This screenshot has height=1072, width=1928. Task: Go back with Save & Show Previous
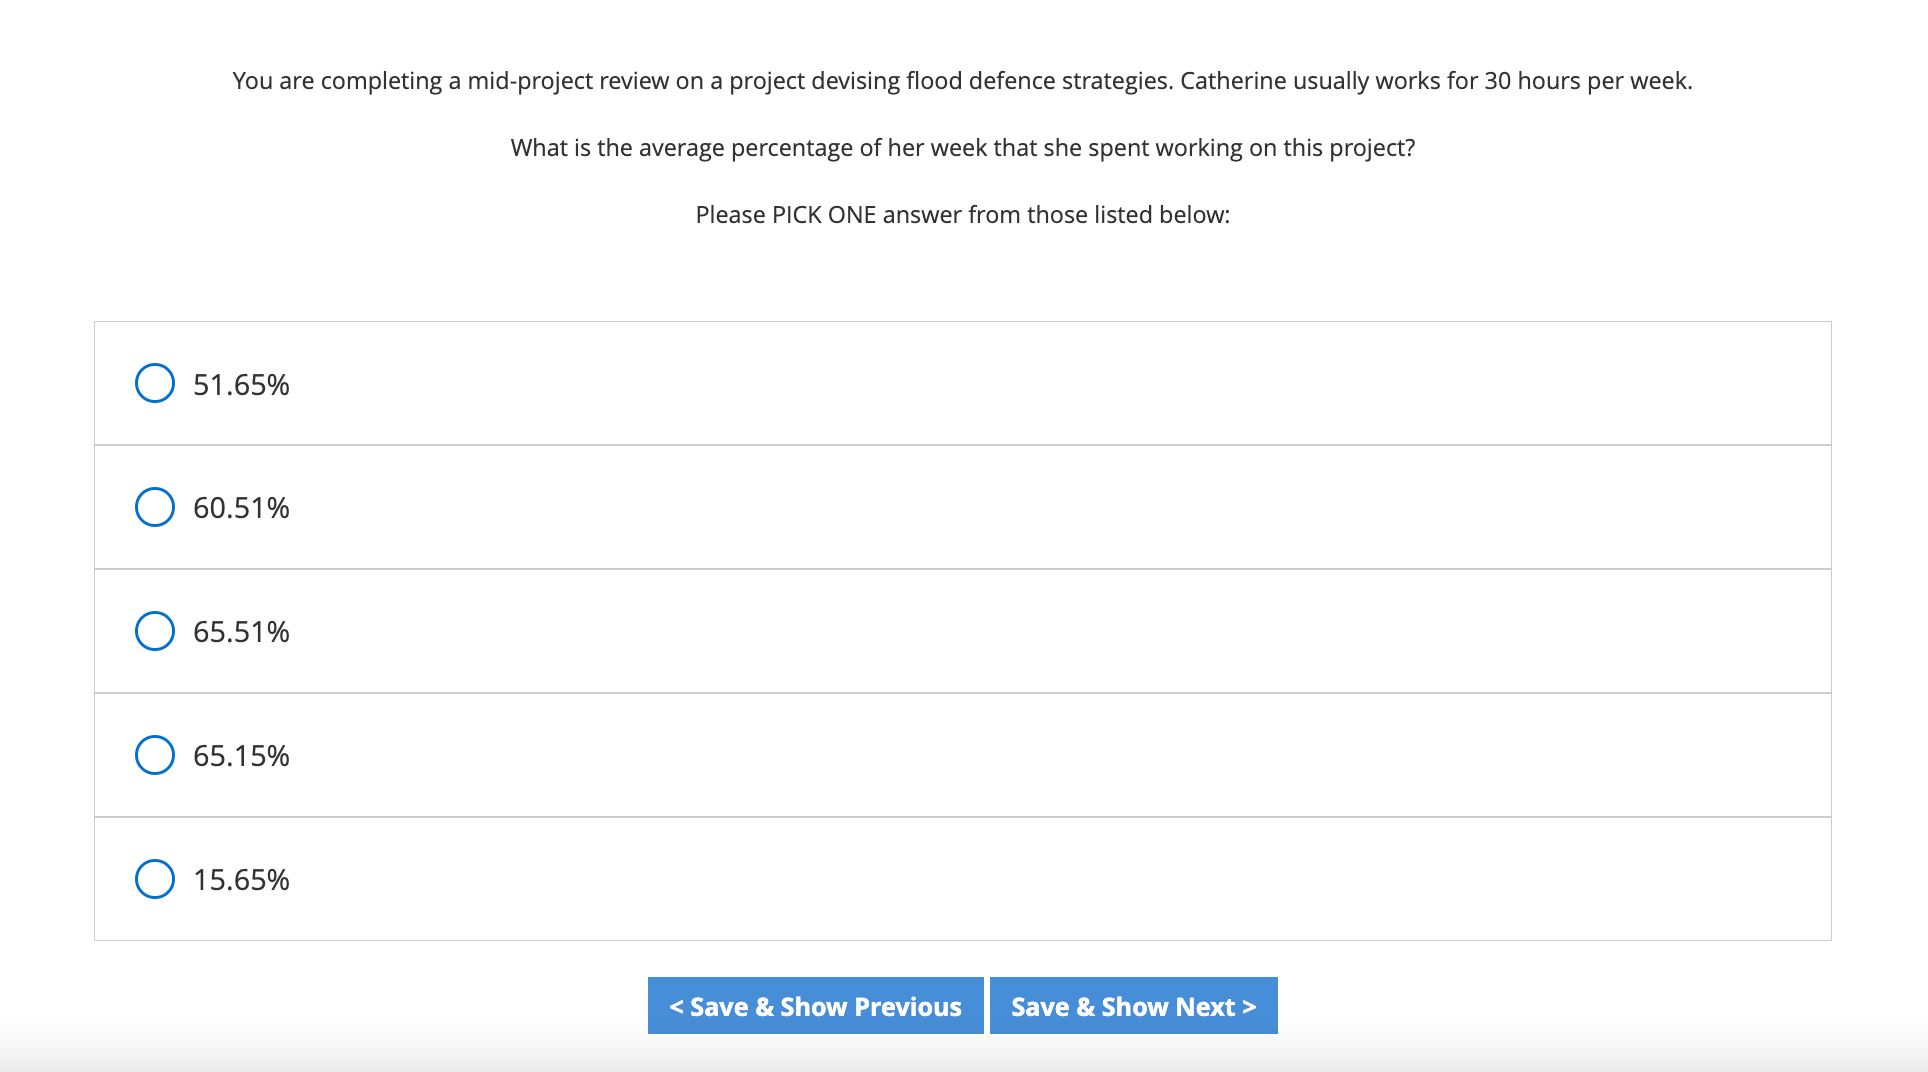click(x=815, y=1006)
